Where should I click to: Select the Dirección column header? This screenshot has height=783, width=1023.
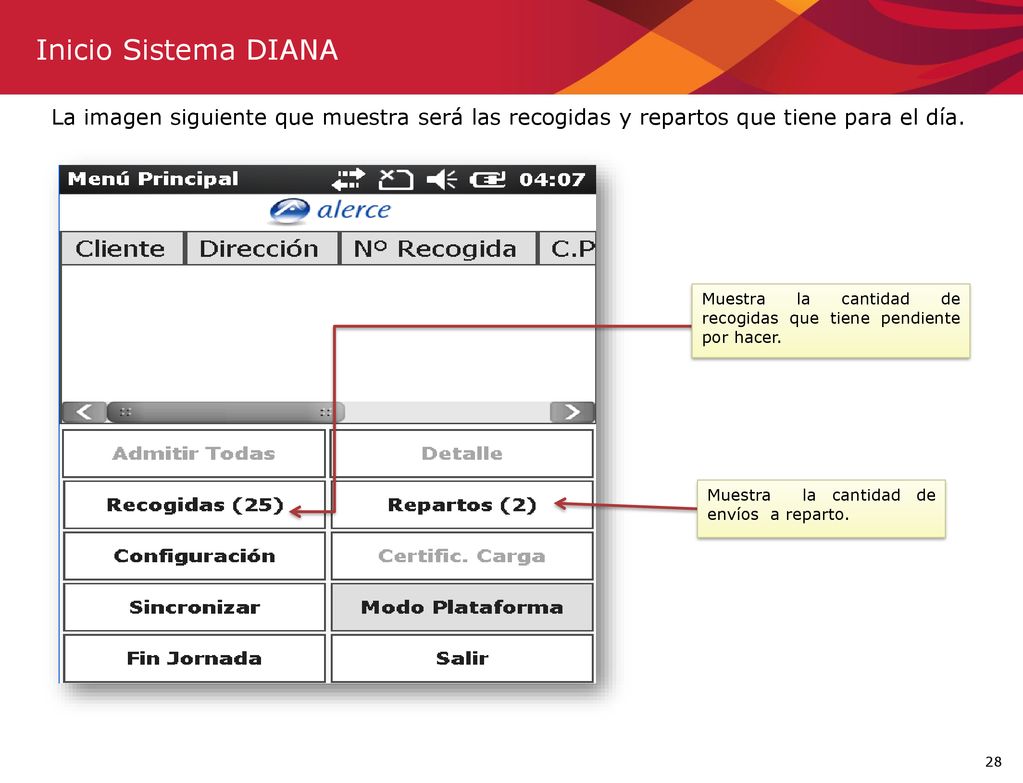point(262,249)
